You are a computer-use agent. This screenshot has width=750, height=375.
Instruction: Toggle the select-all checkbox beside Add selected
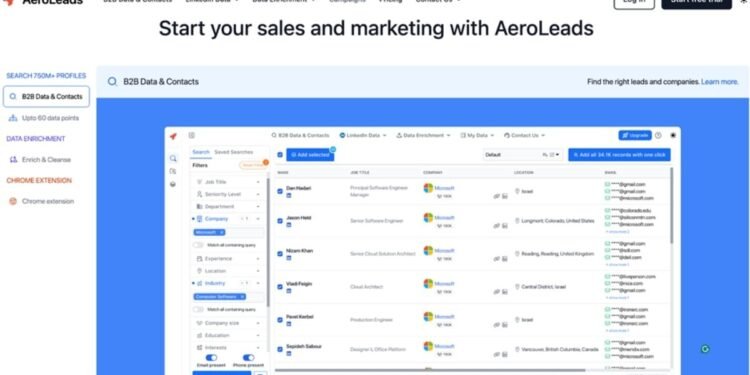[x=280, y=154]
